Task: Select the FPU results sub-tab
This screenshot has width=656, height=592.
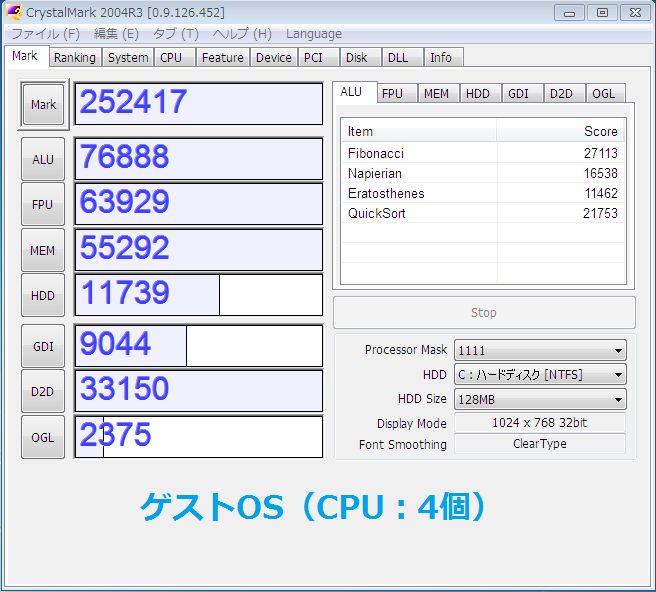Action: (393, 93)
